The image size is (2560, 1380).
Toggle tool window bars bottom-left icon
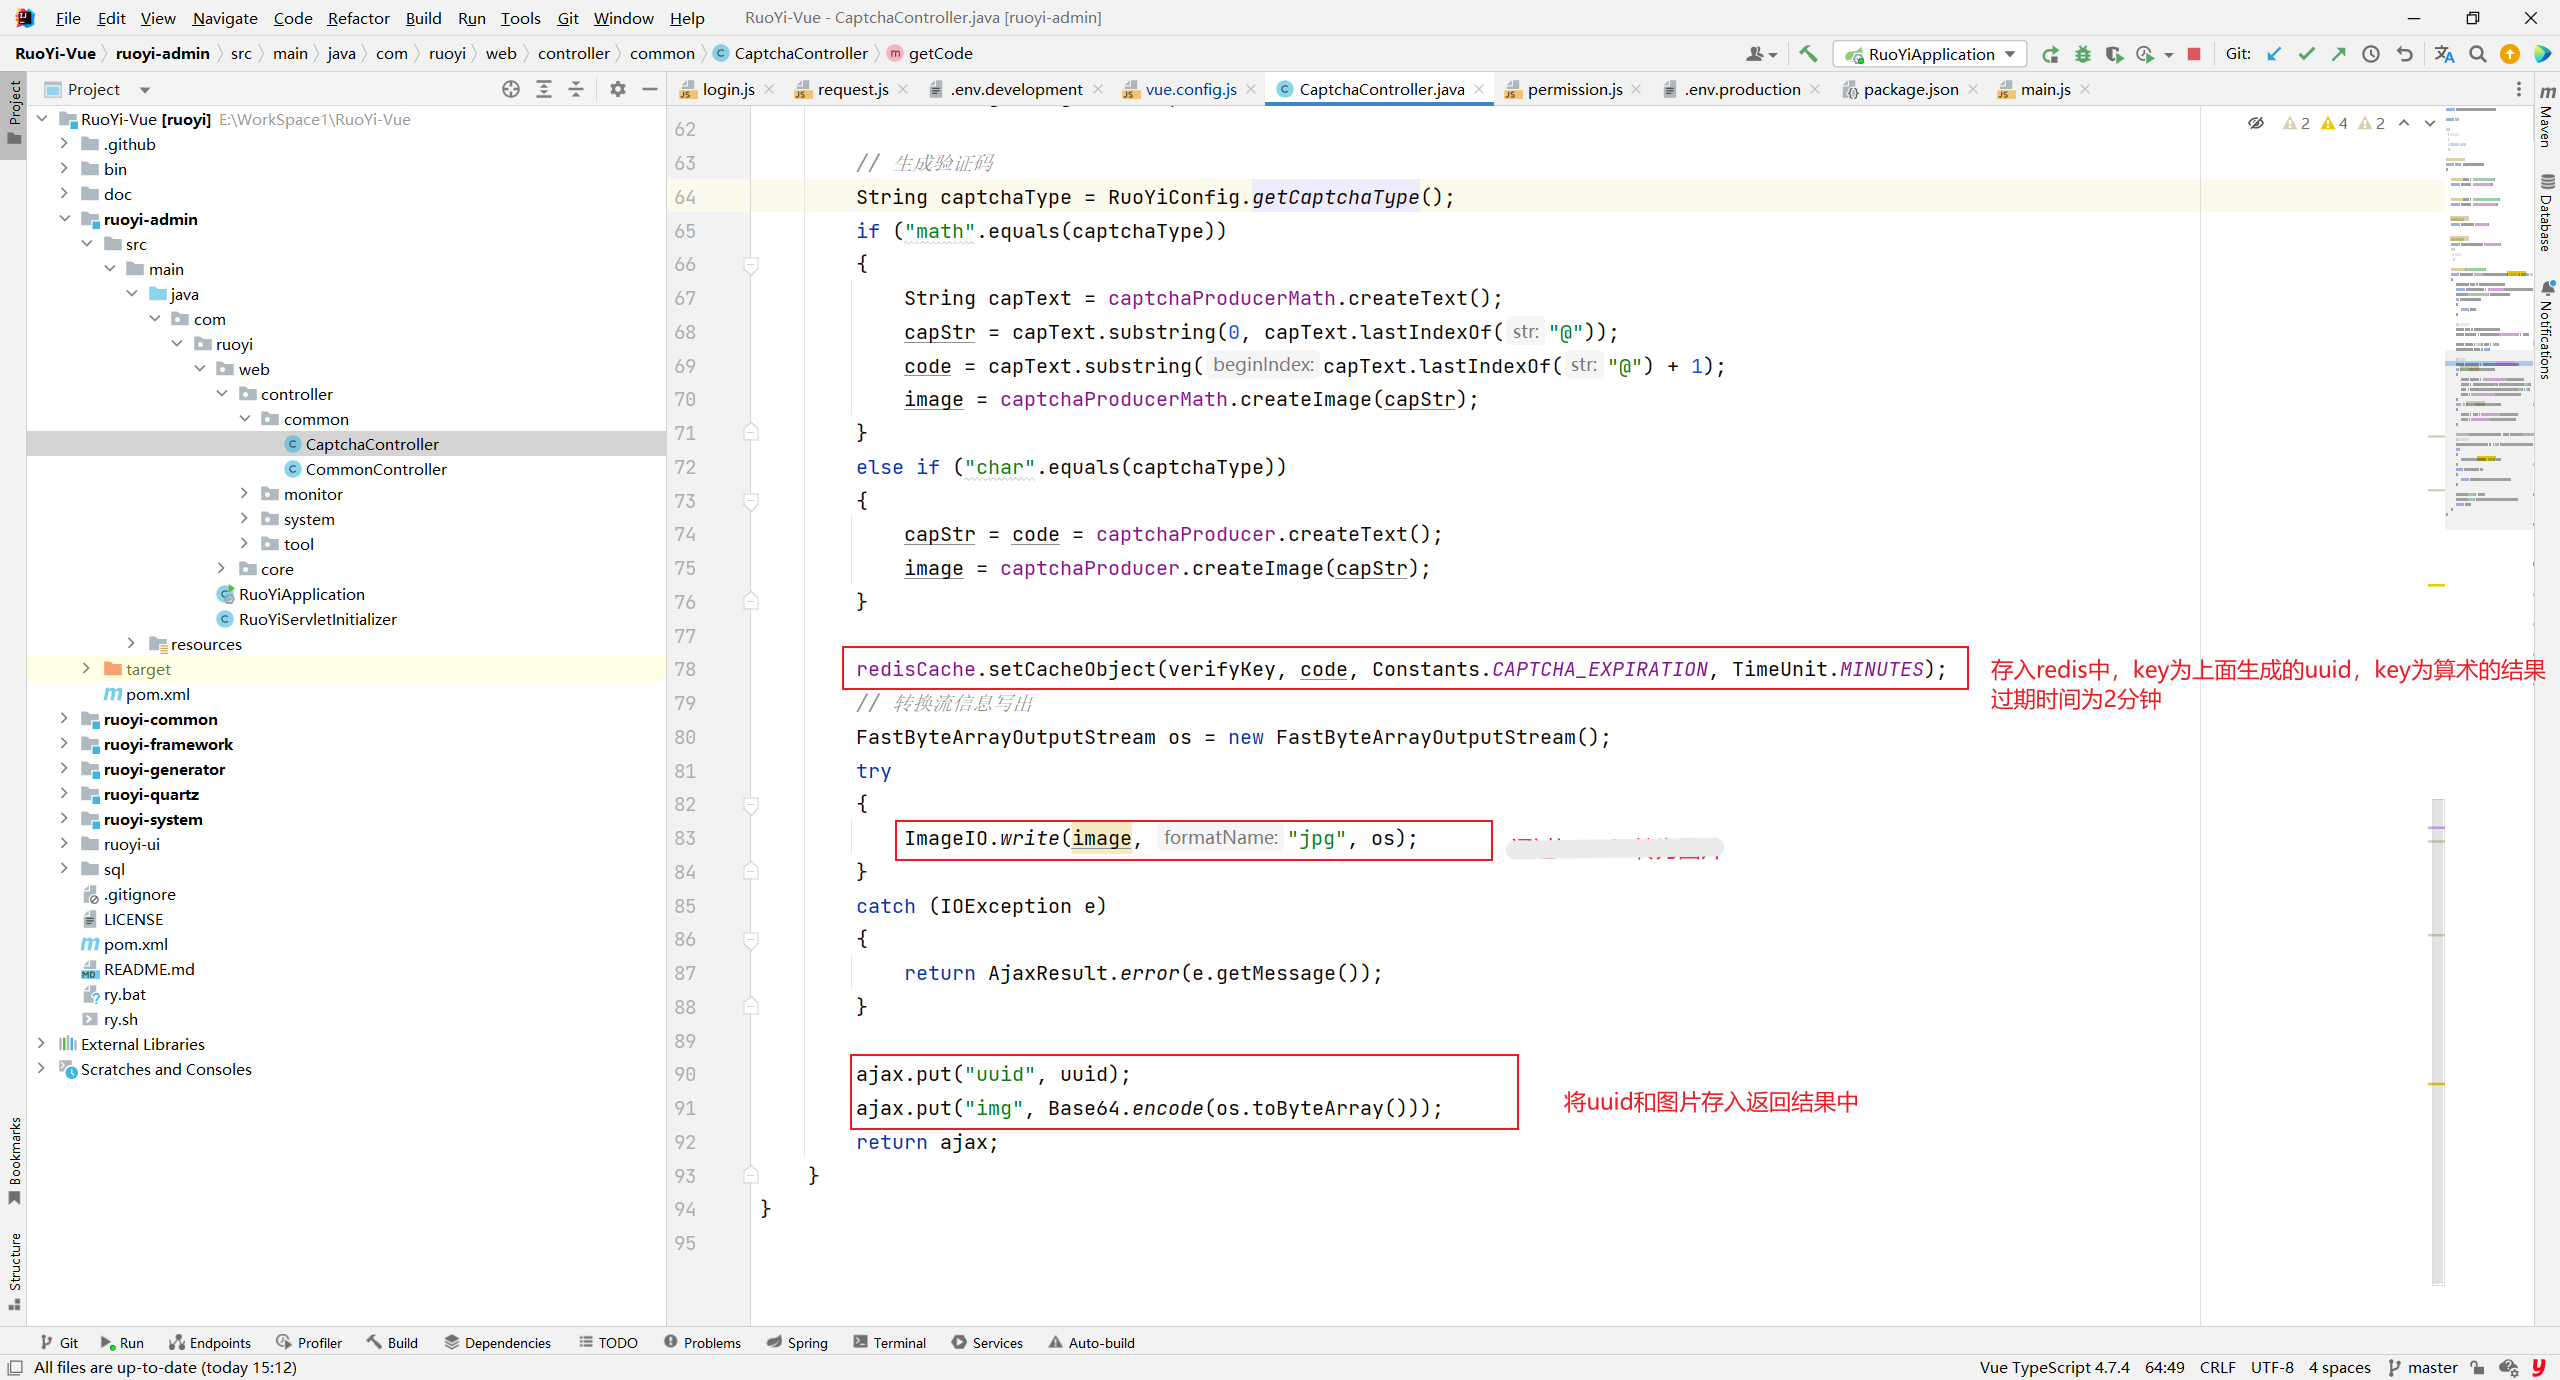(15, 1367)
